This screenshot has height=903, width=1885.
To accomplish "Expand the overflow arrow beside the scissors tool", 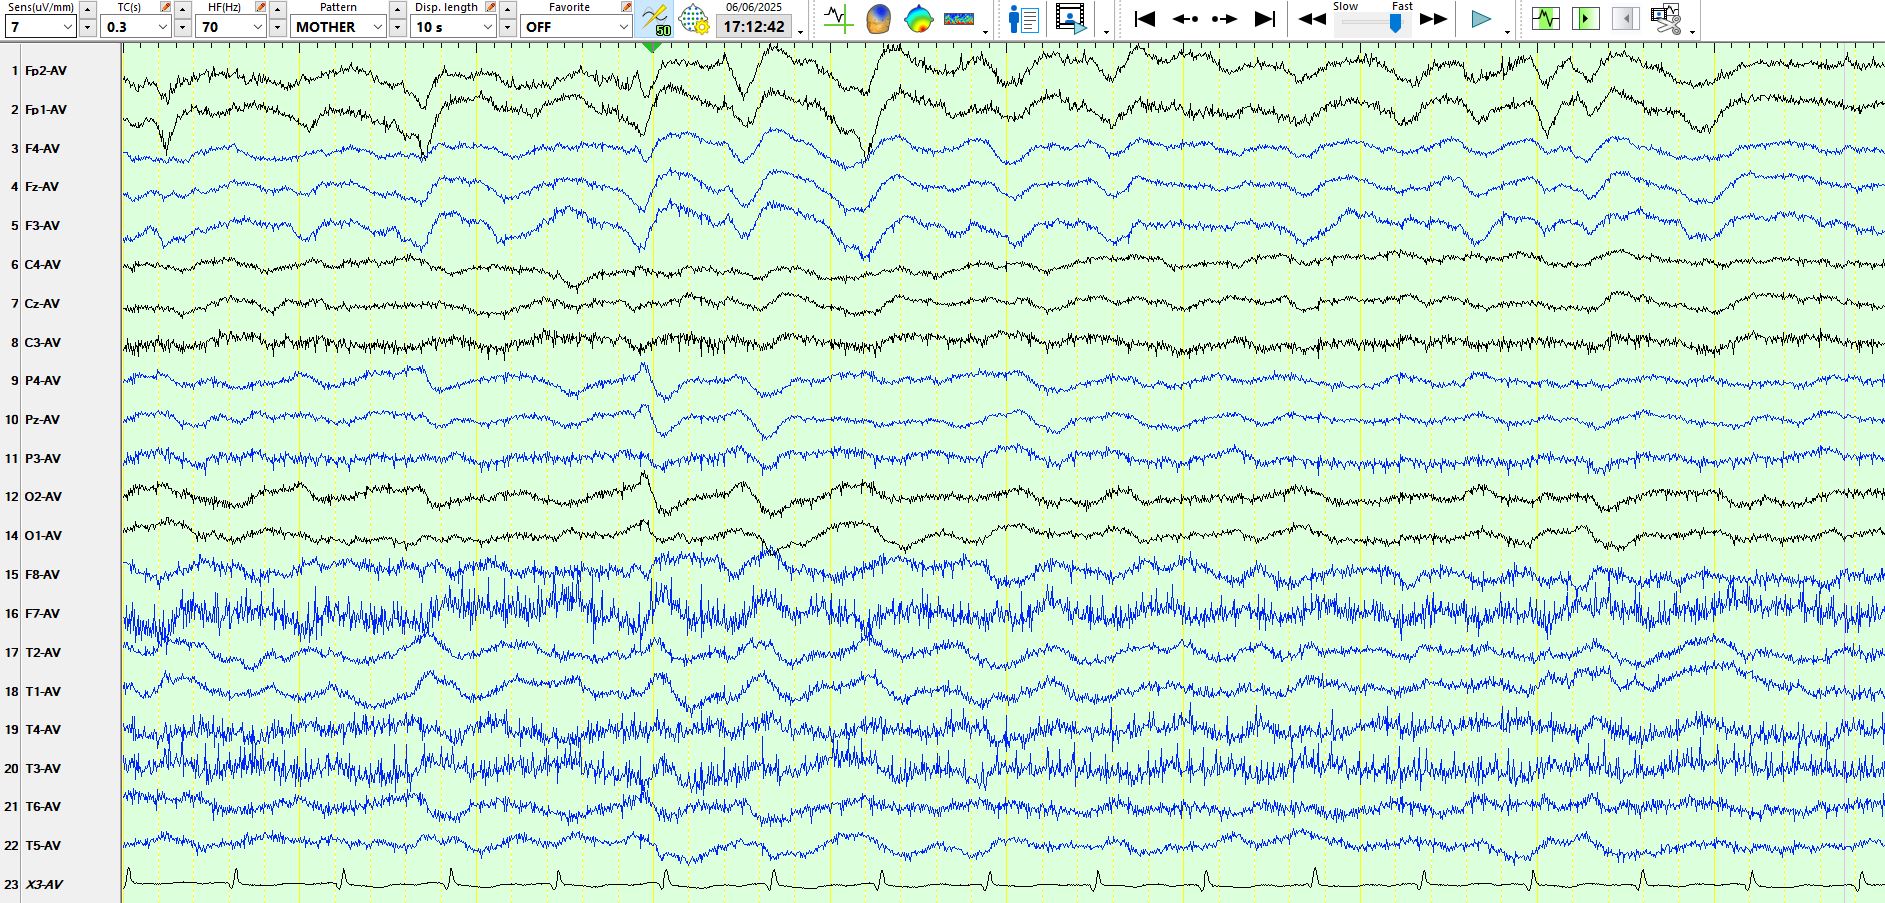I will click(x=1692, y=32).
